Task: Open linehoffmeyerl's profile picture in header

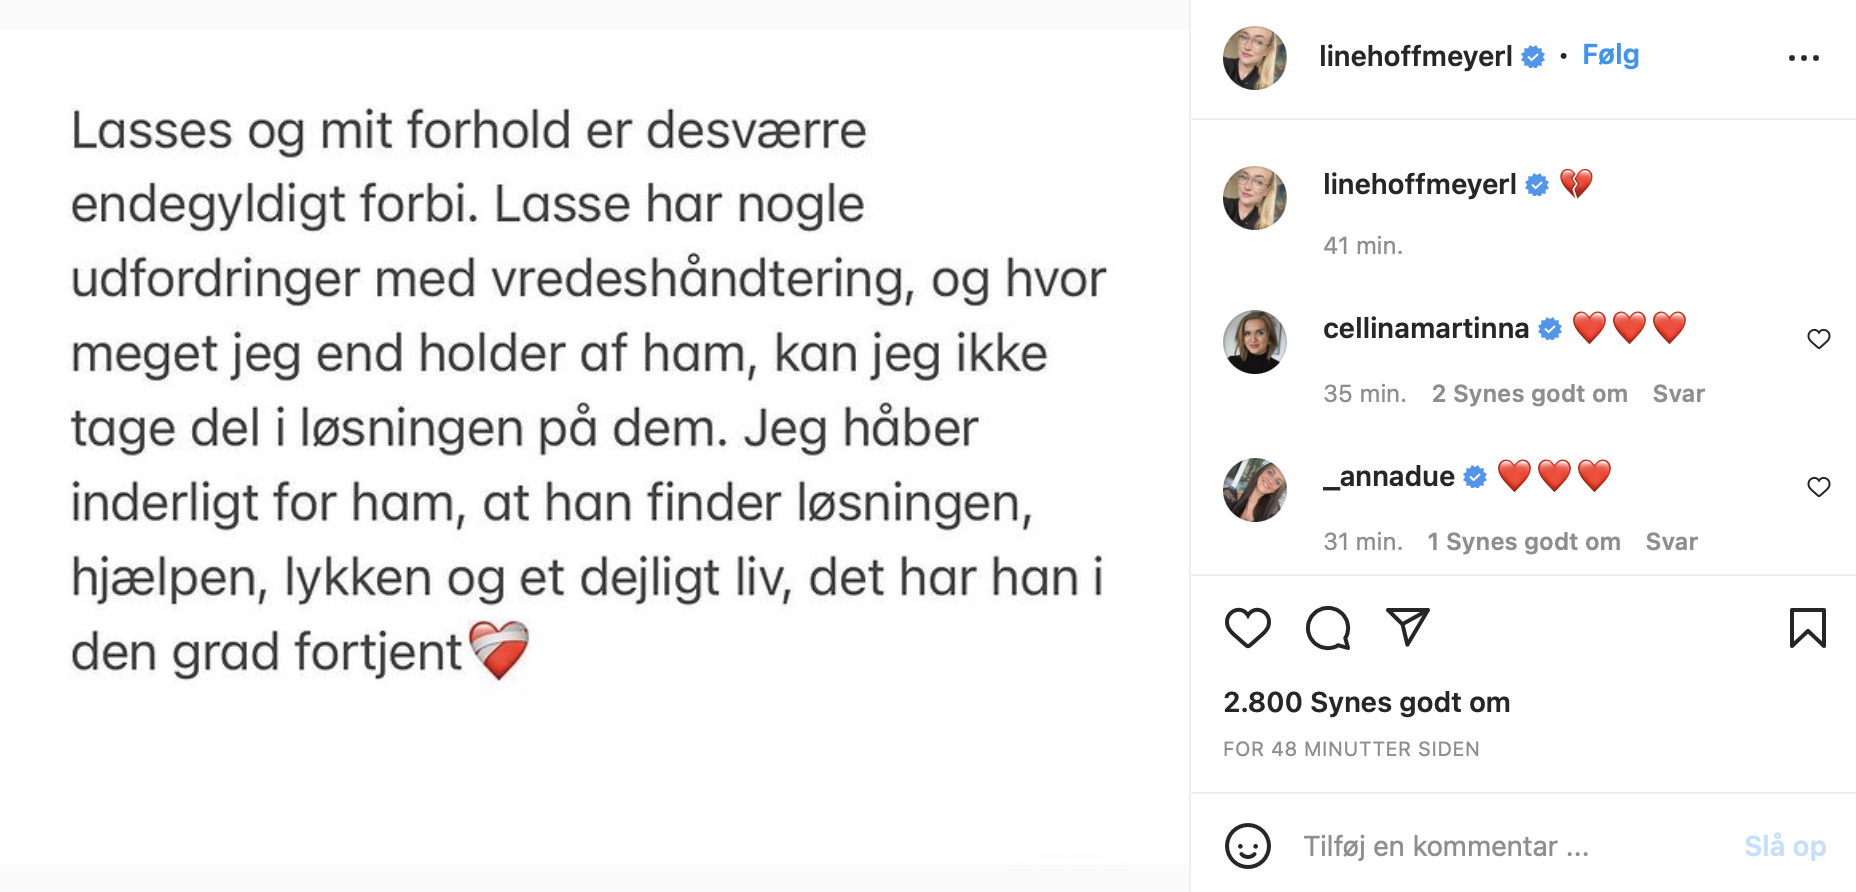Action: [x=1254, y=58]
